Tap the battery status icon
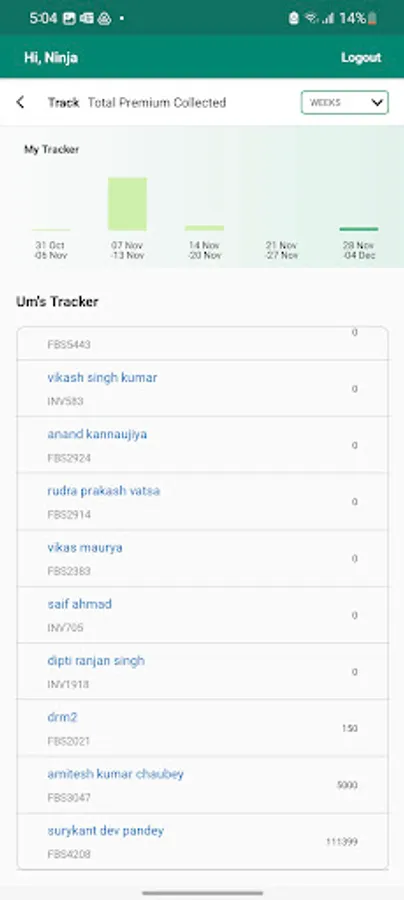The height and width of the screenshot is (900, 404). click(x=372, y=18)
